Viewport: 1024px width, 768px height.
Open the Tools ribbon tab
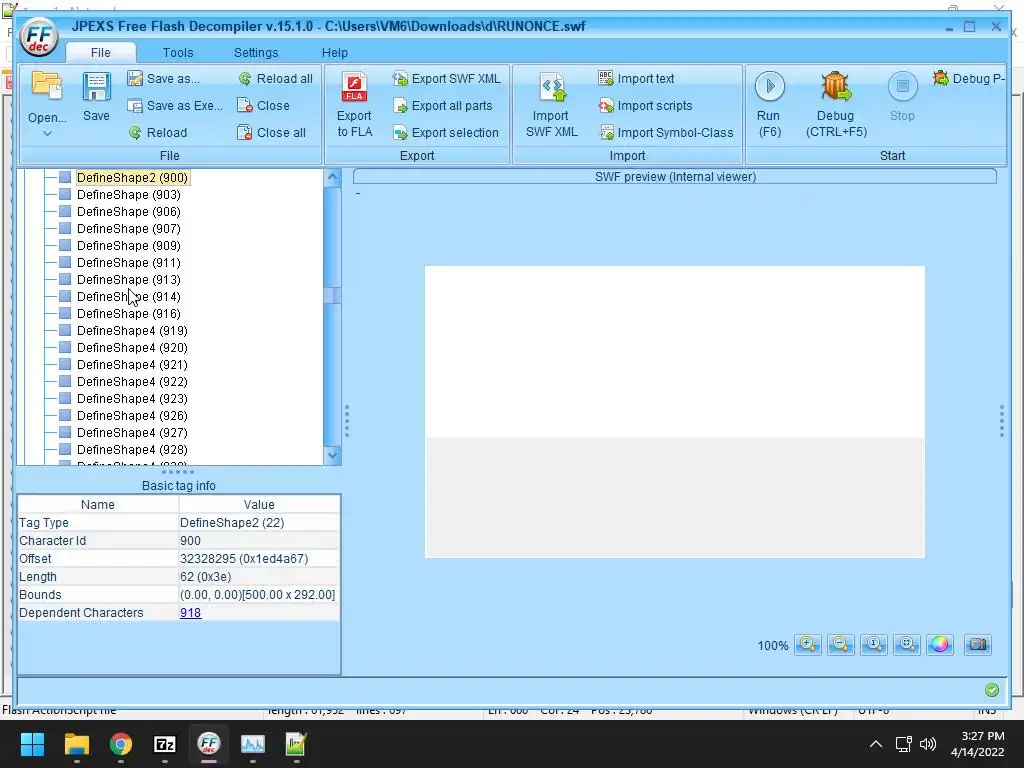178,53
